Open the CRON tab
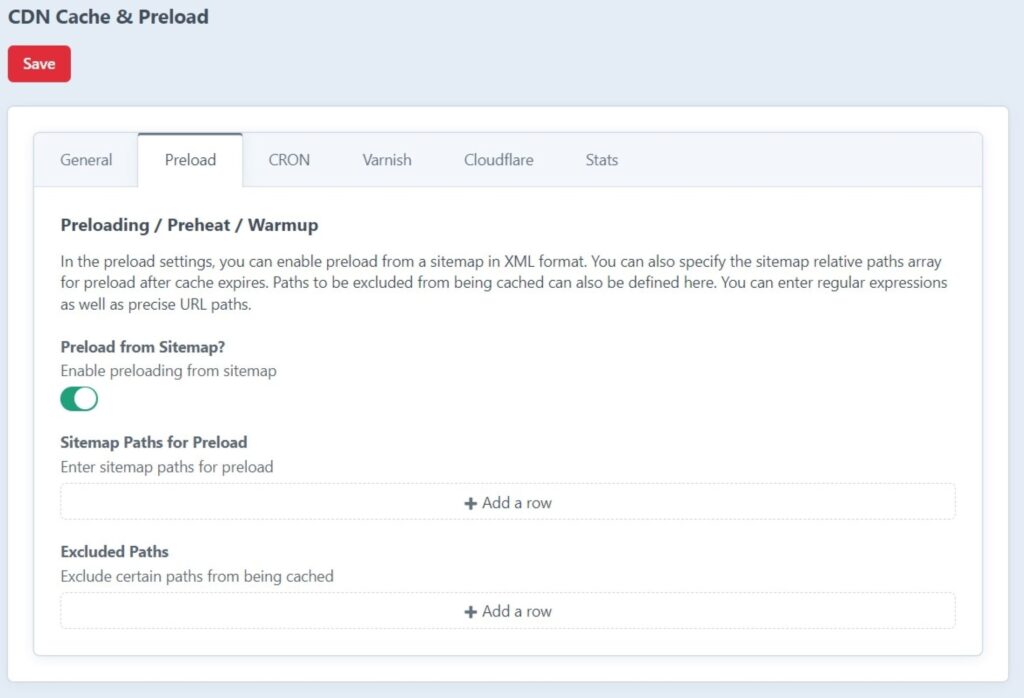Image resolution: width=1024 pixels, height=698 pixels. [x=288, y=160]
